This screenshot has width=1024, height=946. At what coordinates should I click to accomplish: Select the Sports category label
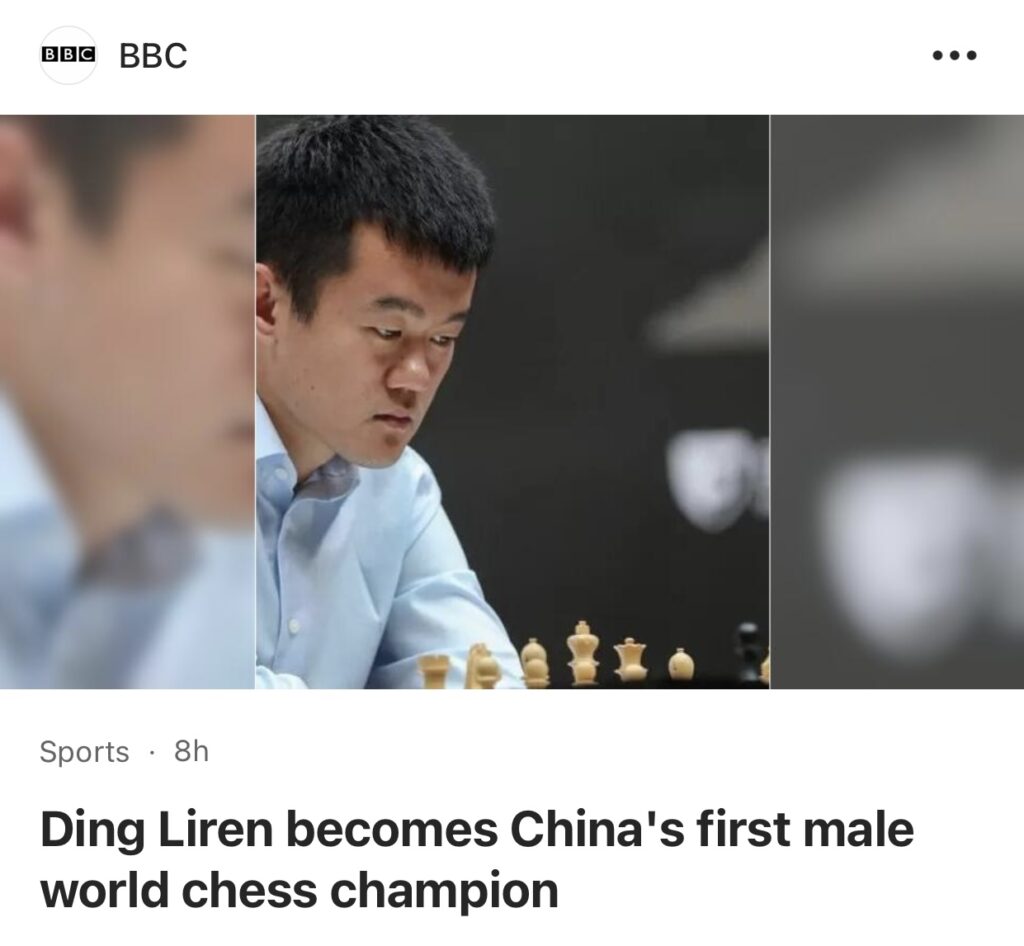pyautogui.click(x=84, y=751)
